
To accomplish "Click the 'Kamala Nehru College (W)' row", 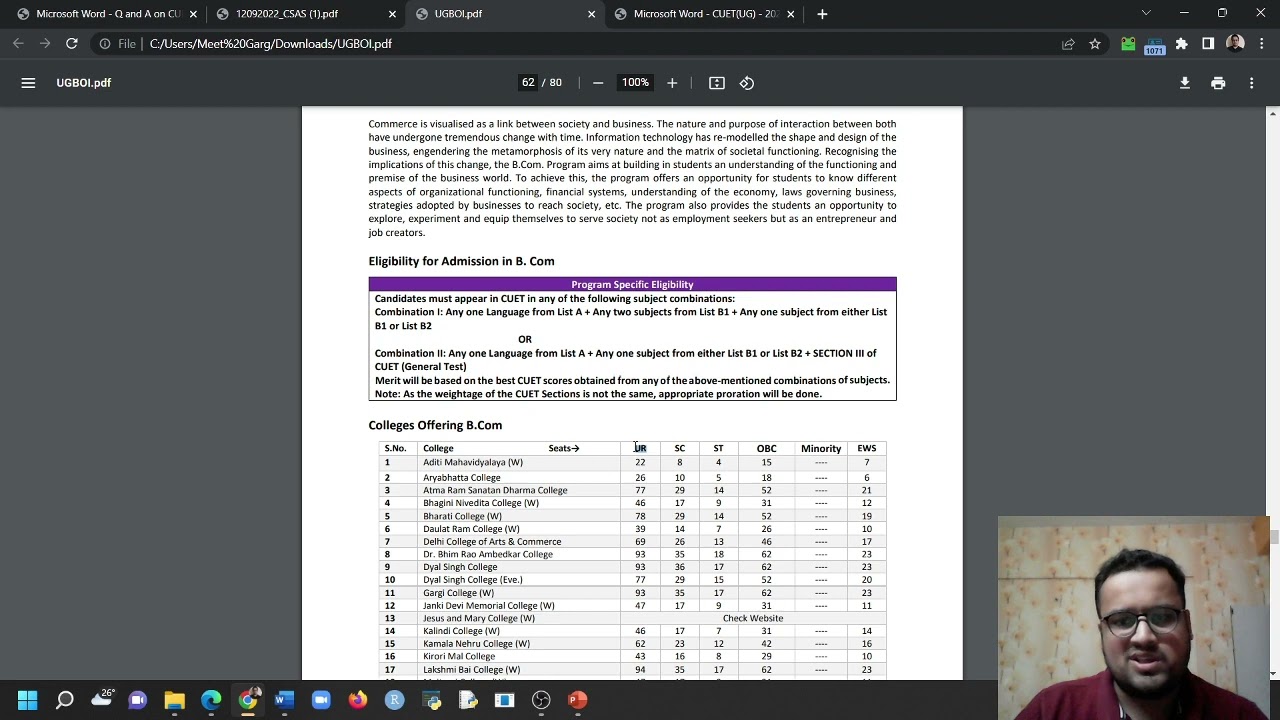I will click(x=632, y=644).
